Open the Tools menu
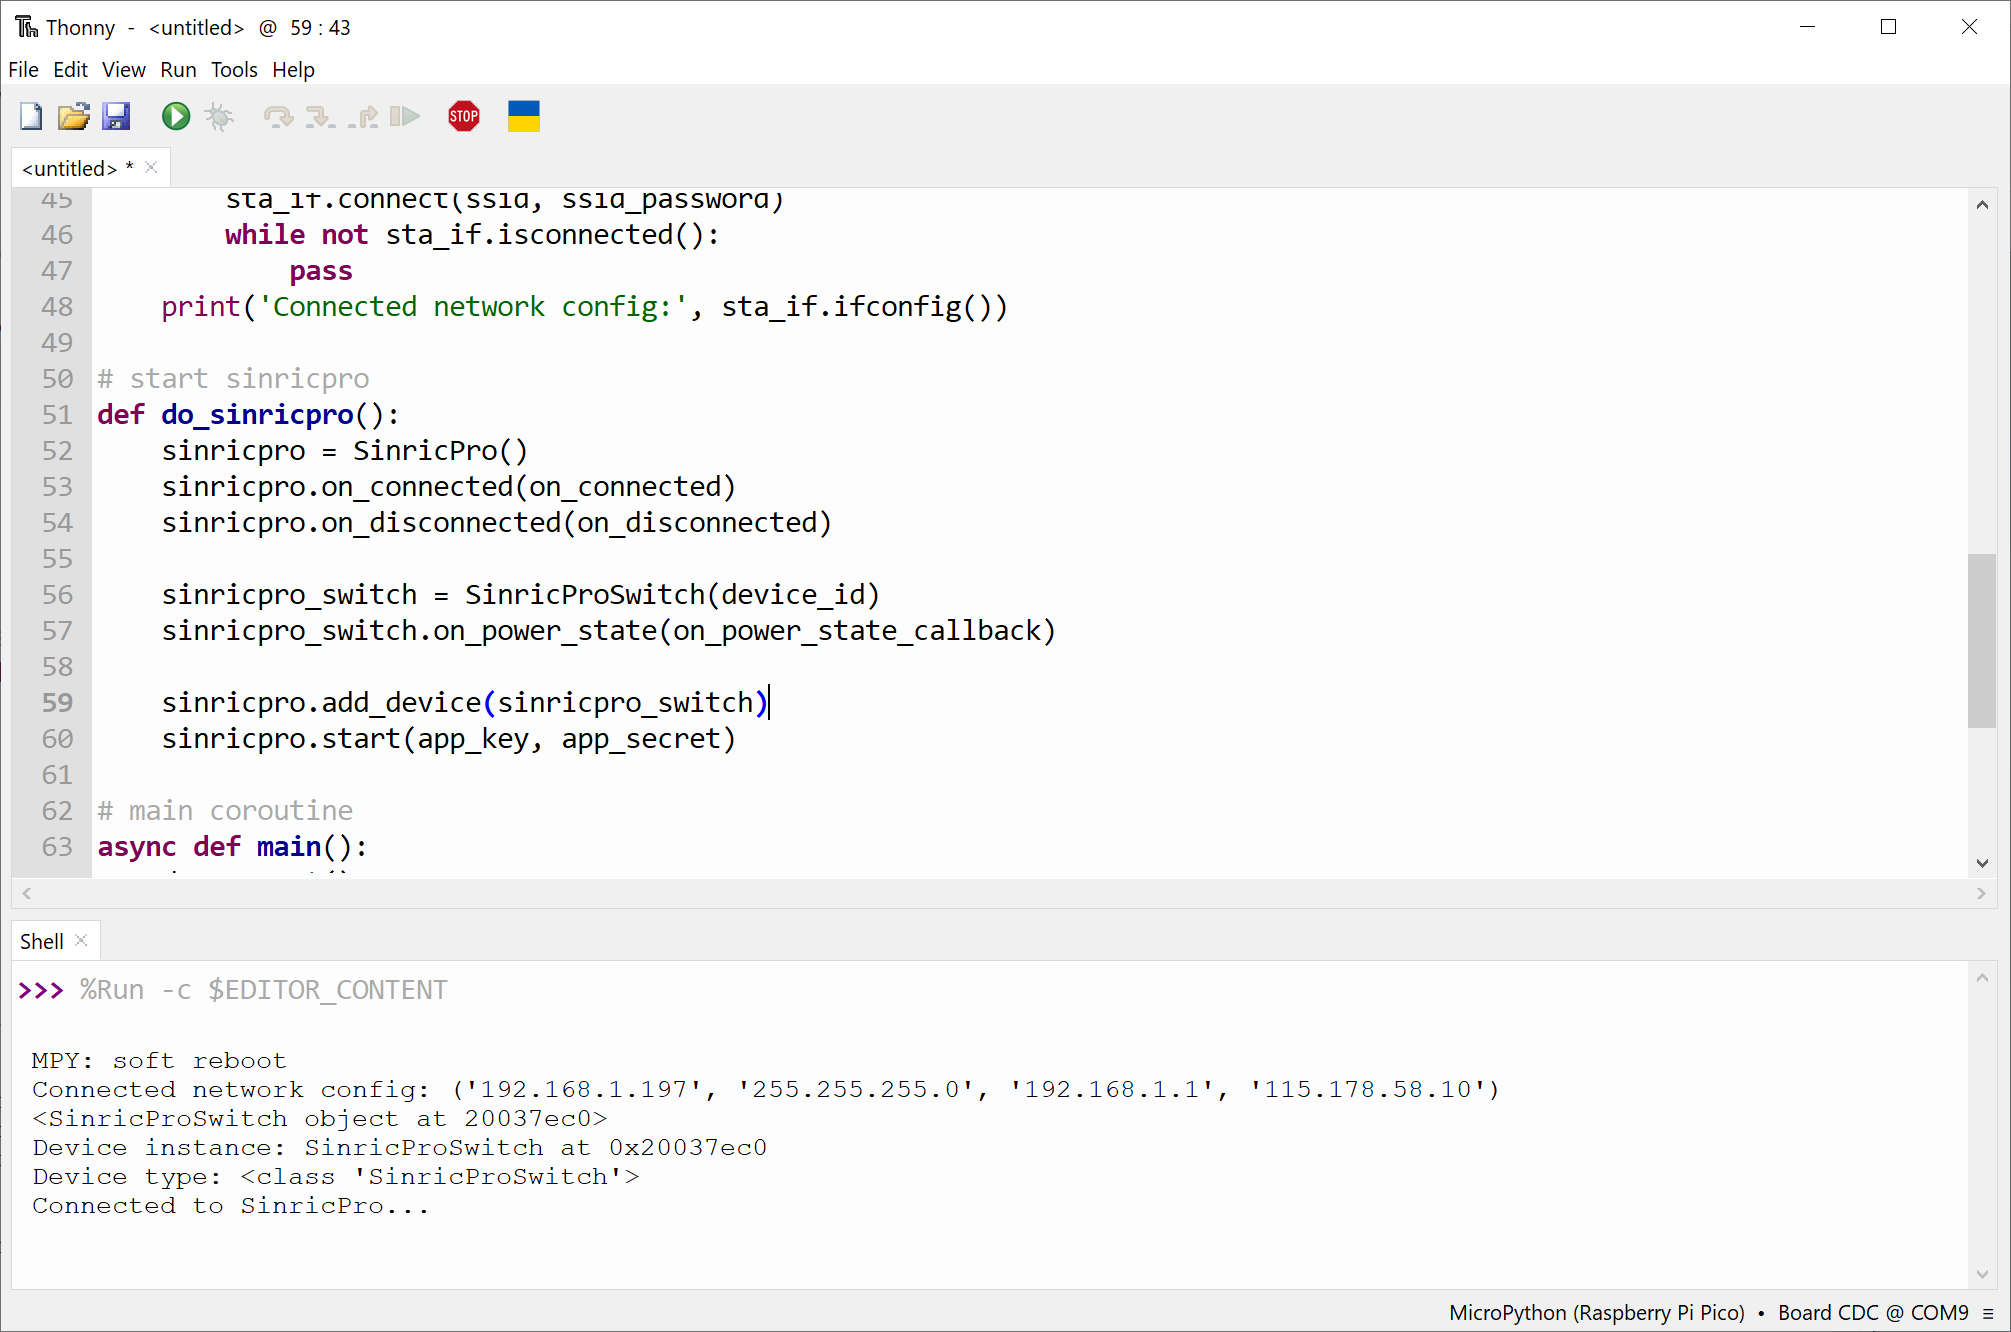This screenshot has width=2011, height=1332. pyautogui.click(x=233, y=69)
